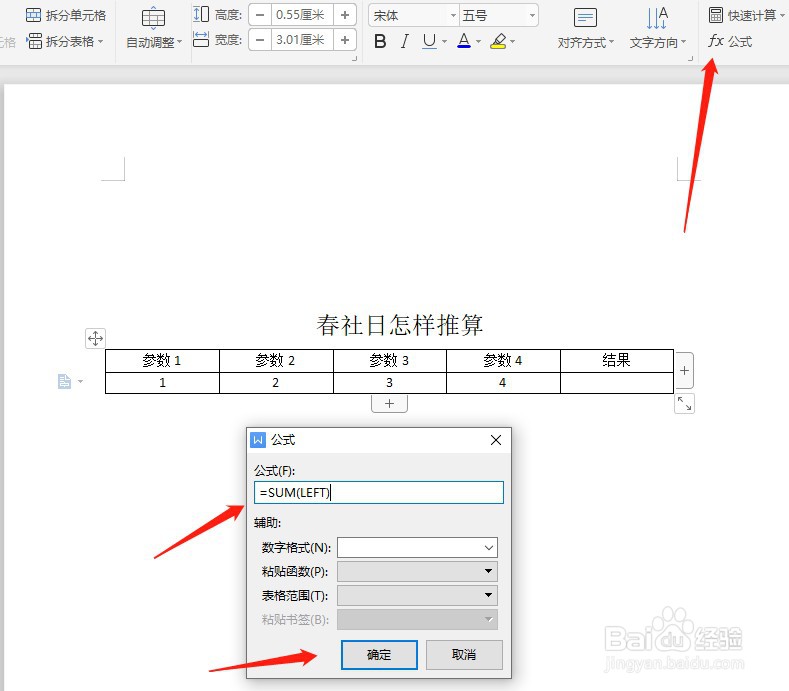Screen dimensions: 789x691
Task: Expand the highlight color options arrow
Action: 513,41
